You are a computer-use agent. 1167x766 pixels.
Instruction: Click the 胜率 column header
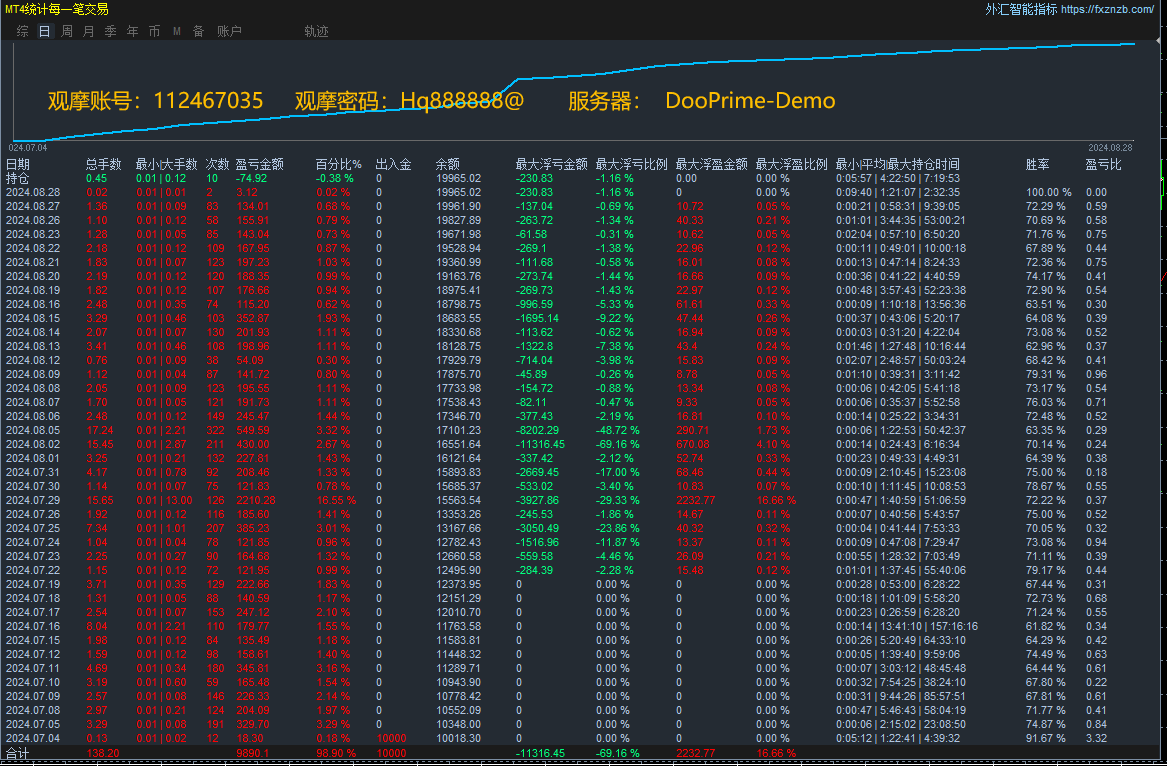click(x=1038, y=165)
